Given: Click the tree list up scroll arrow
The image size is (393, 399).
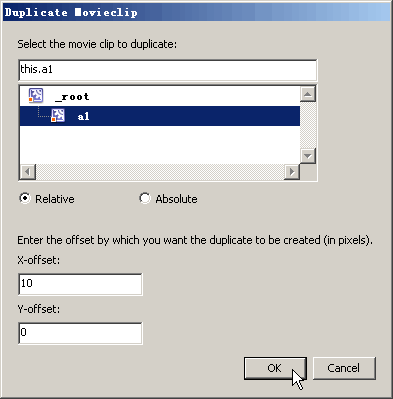Looking at the screenshot, I should pos(308,94).
